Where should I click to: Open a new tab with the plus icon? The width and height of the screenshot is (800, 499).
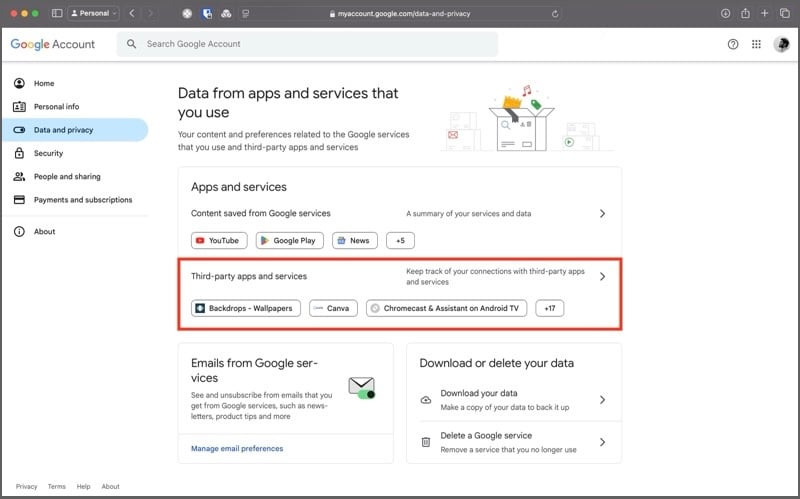[764, 13]
